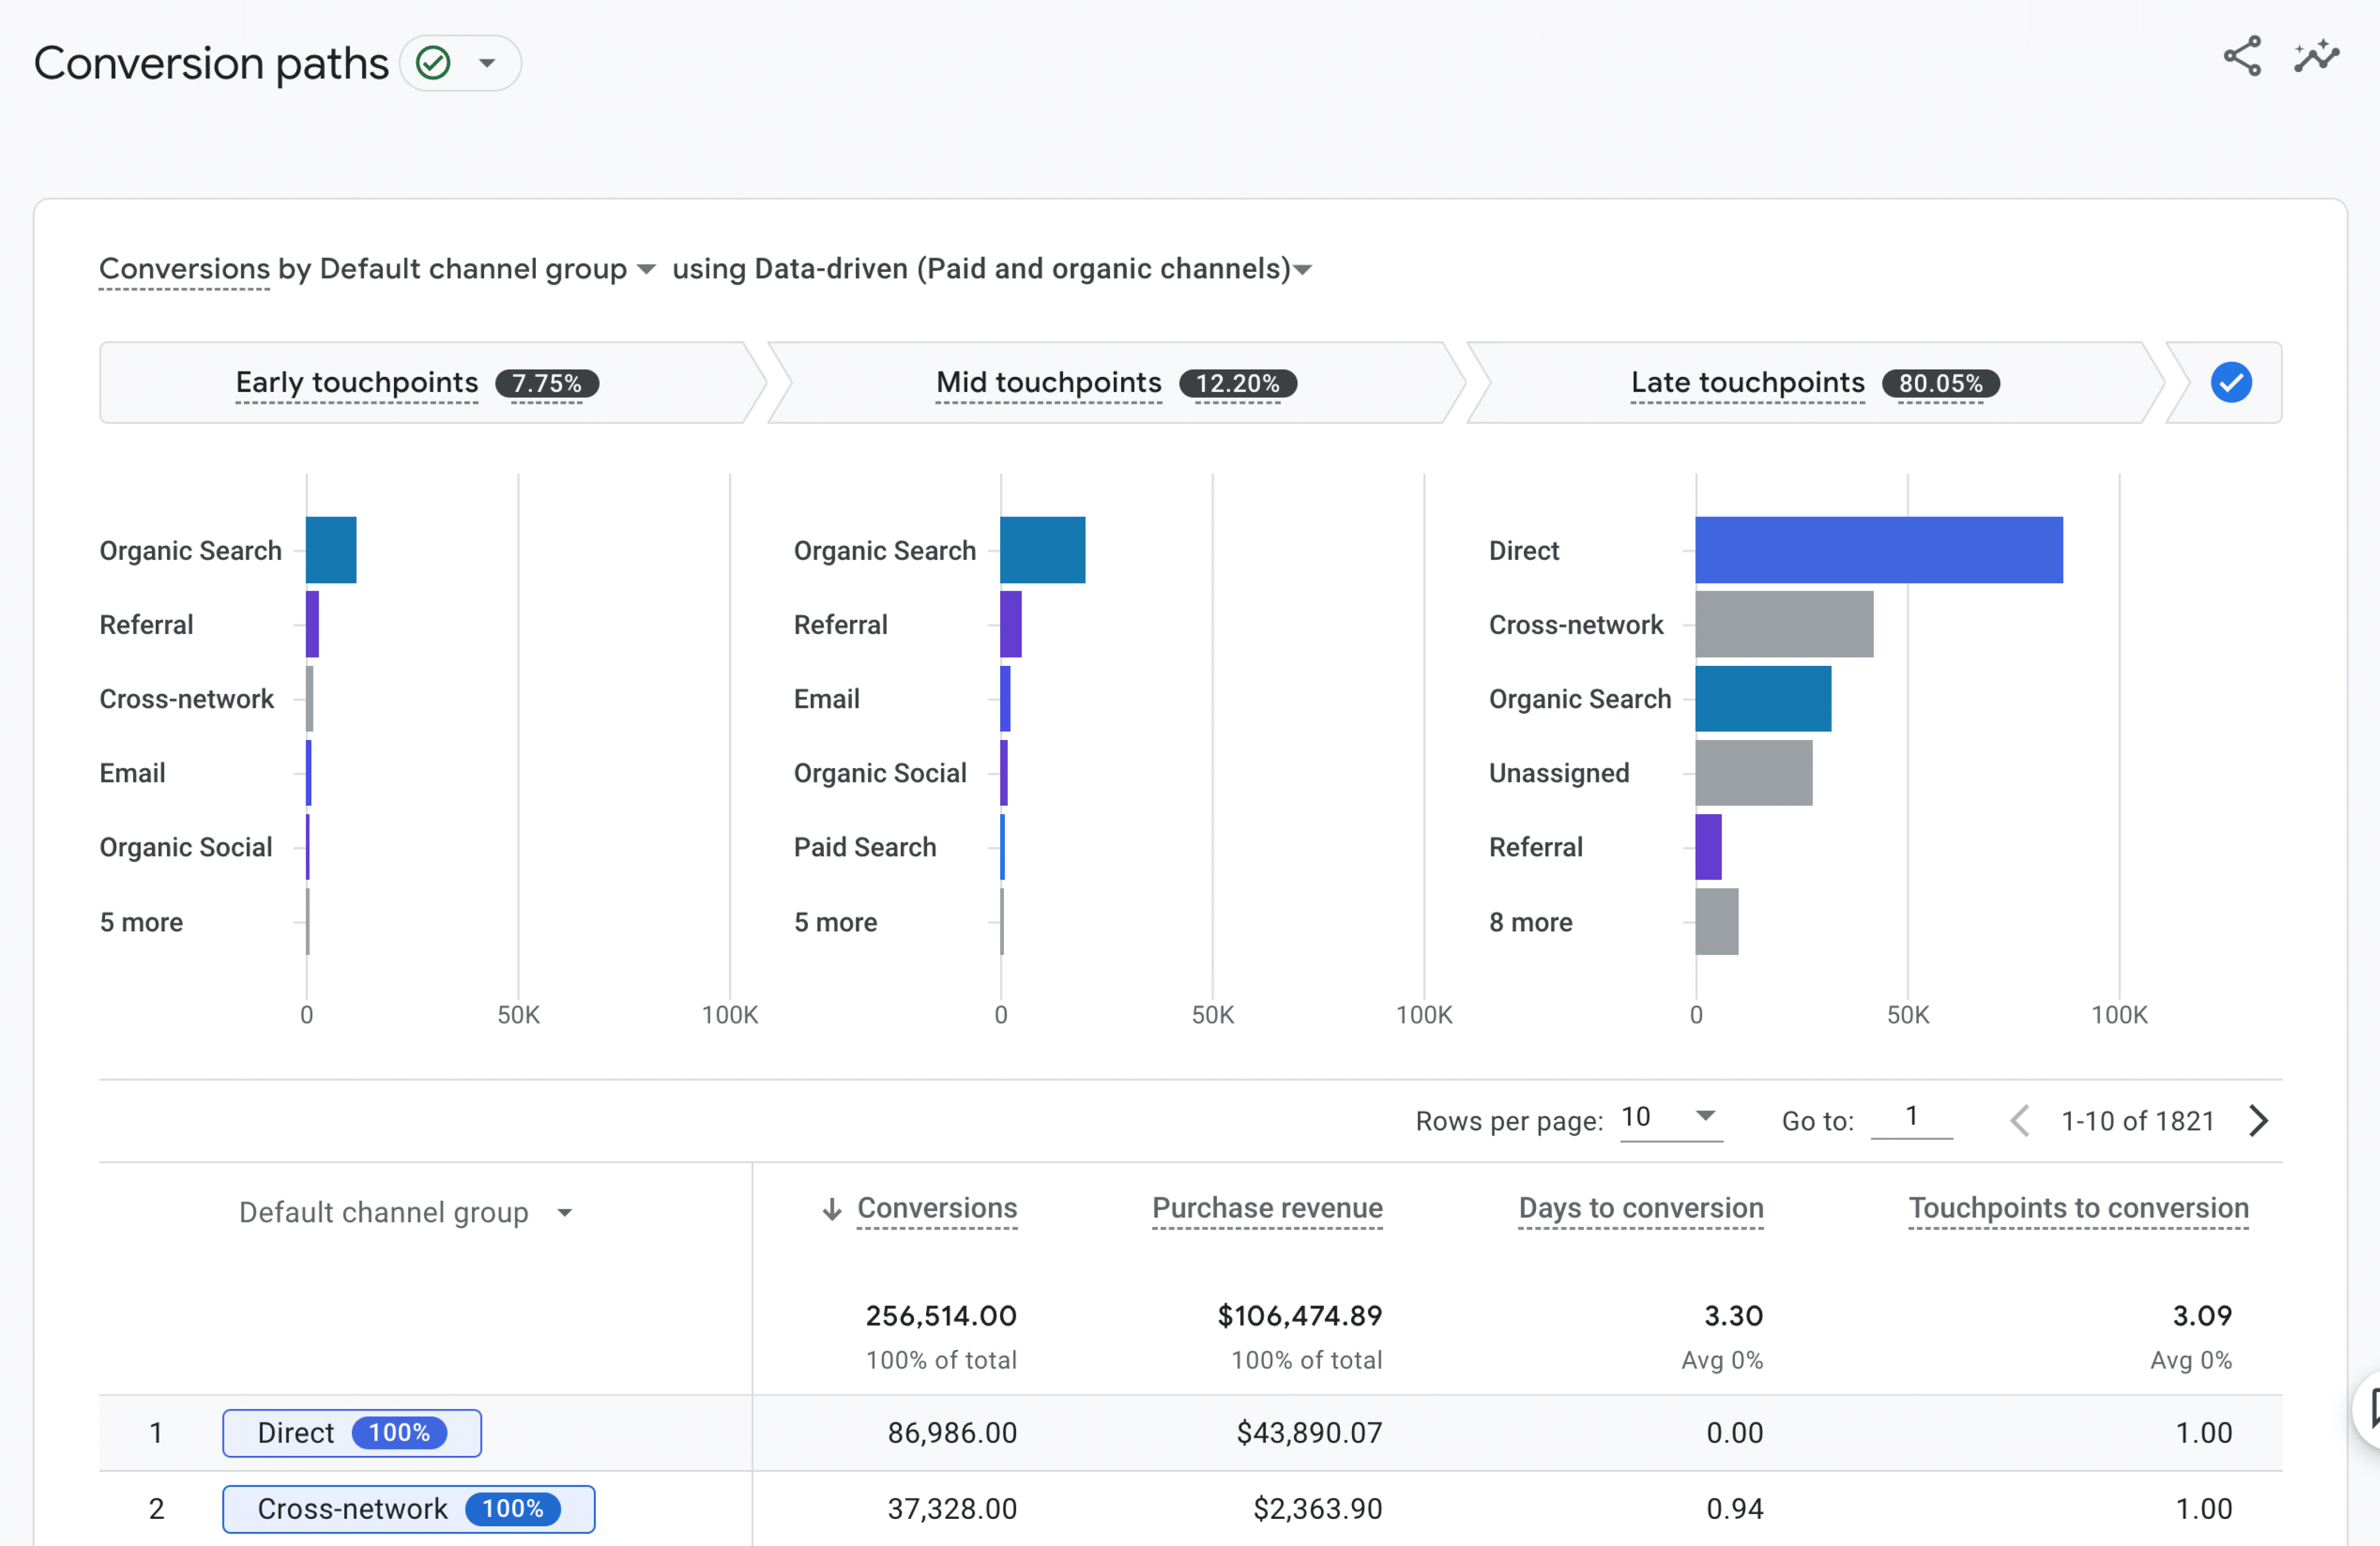Image resolution: width=2380 pixels, height=1546 pixels.
Task: Select the Late touchpoints segment
Action: pyautogui.click(x=1747, y=383)
